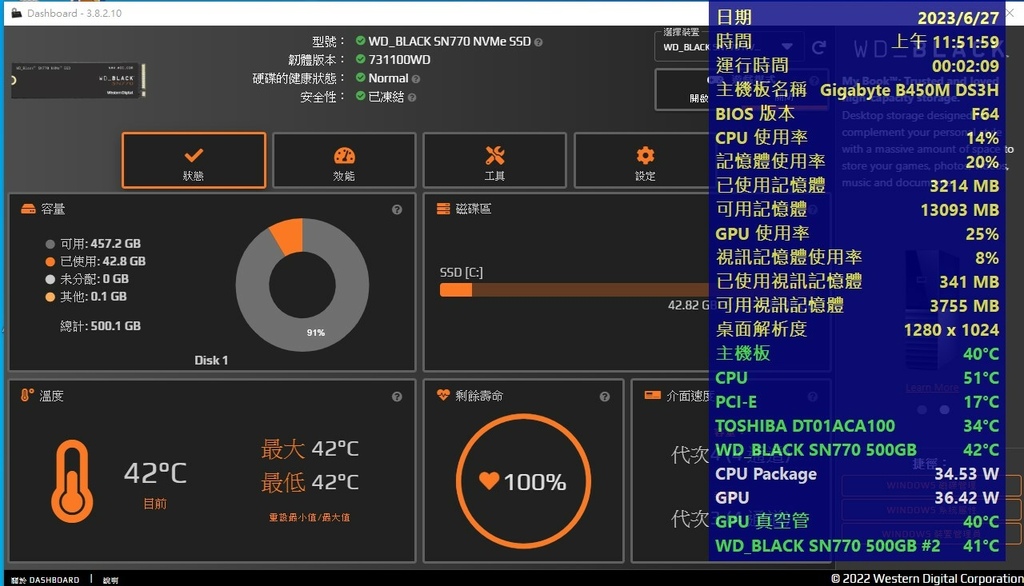Close the Dashboard window
This screenshot has width=1024, height=586.
coord(1010,13)
